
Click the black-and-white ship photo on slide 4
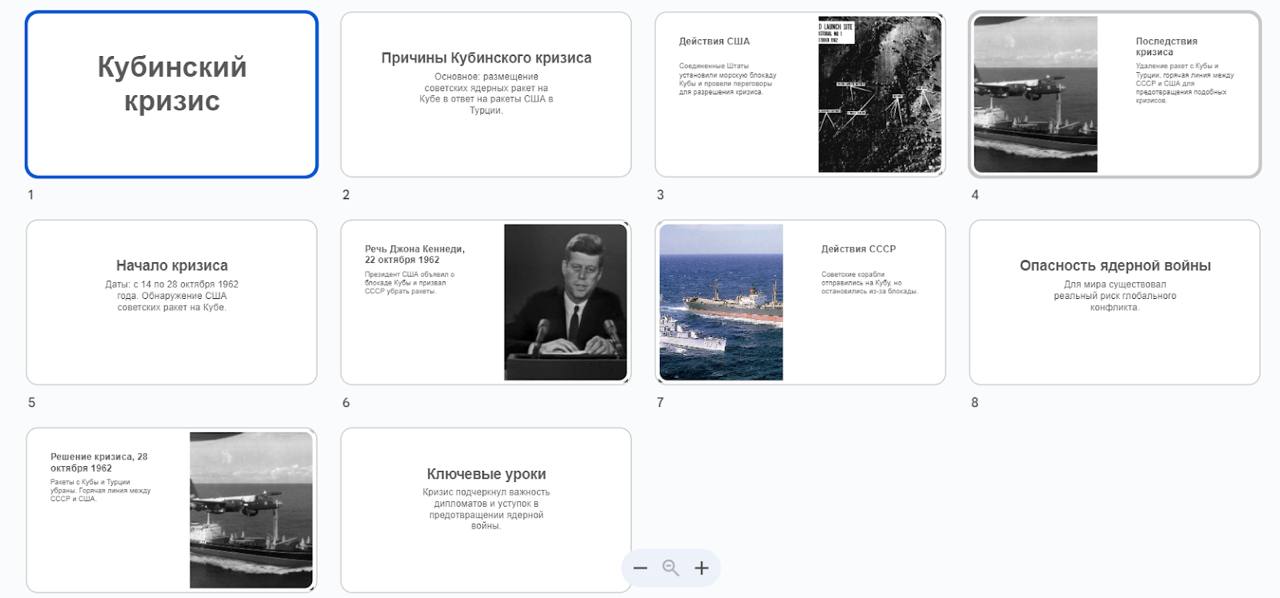1035,94
